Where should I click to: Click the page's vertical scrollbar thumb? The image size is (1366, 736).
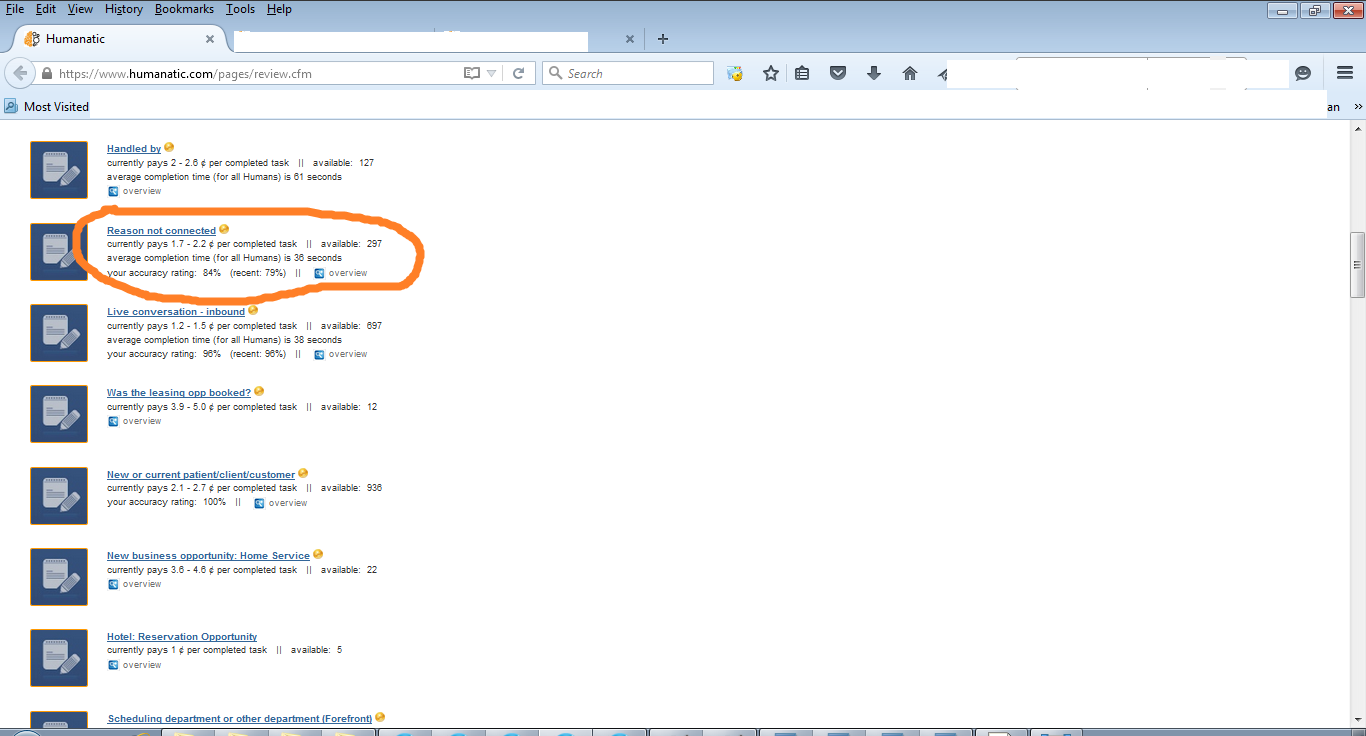[x=1357, y=265]
